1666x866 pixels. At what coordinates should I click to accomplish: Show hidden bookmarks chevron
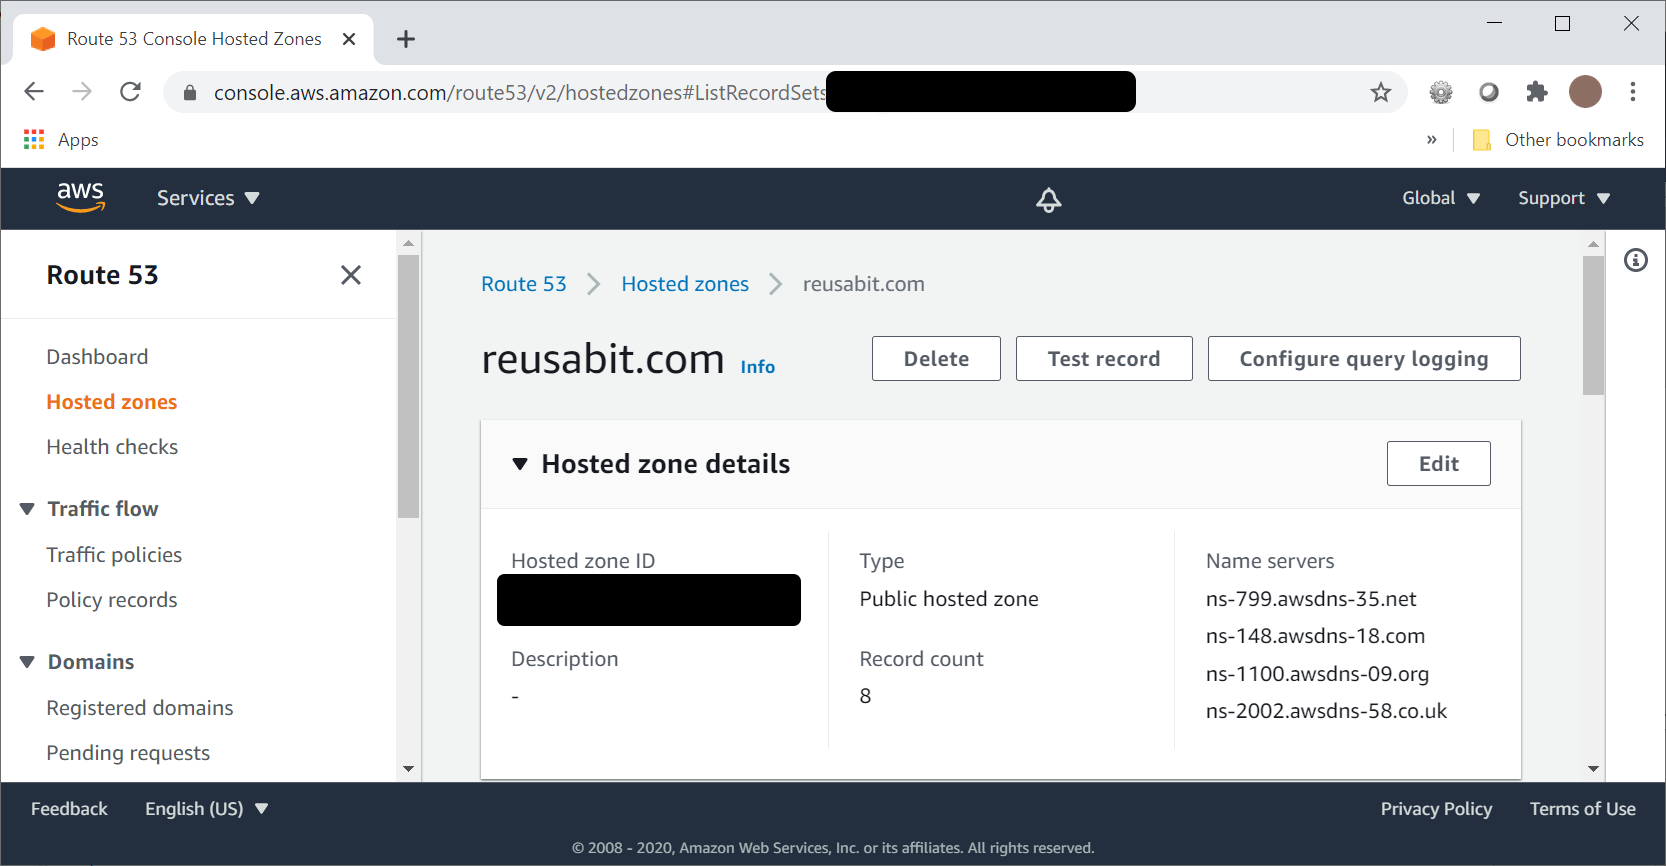[x=1431, y=140]
